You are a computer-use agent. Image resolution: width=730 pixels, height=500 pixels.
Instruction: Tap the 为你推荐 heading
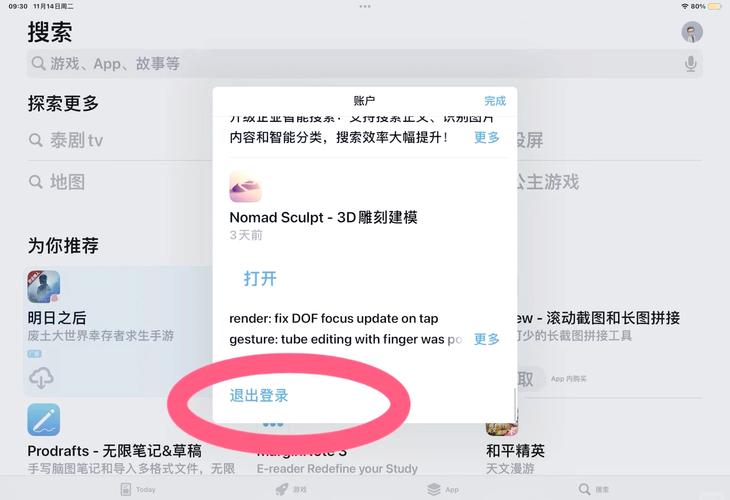(63, 245)
